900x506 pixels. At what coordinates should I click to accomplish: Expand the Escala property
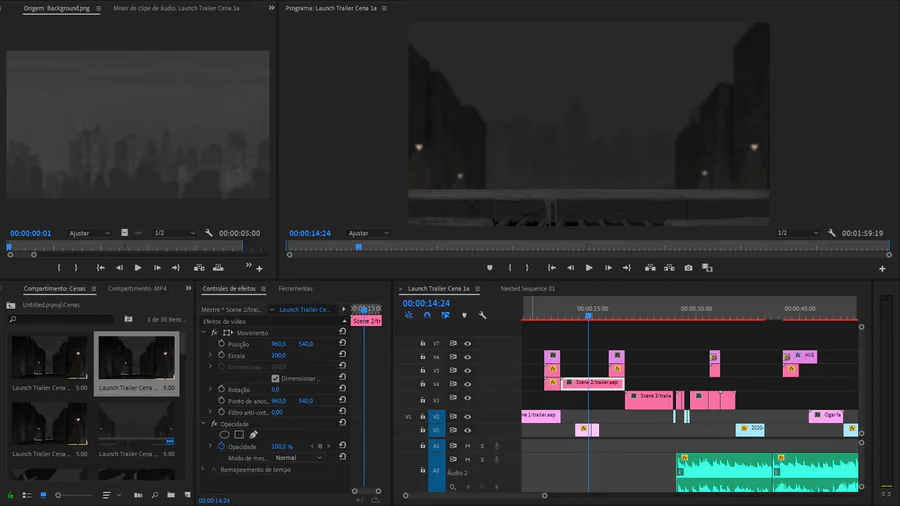210,355
